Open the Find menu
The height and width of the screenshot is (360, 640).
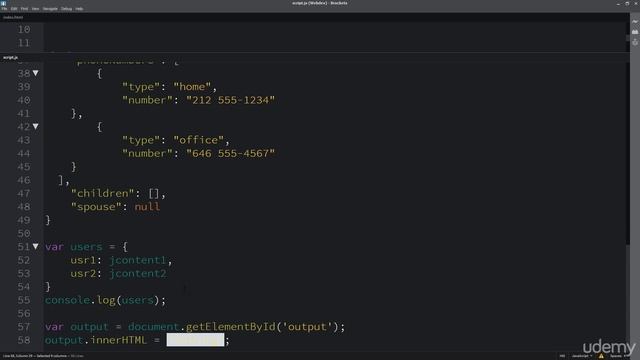click(x=24, y=9)
